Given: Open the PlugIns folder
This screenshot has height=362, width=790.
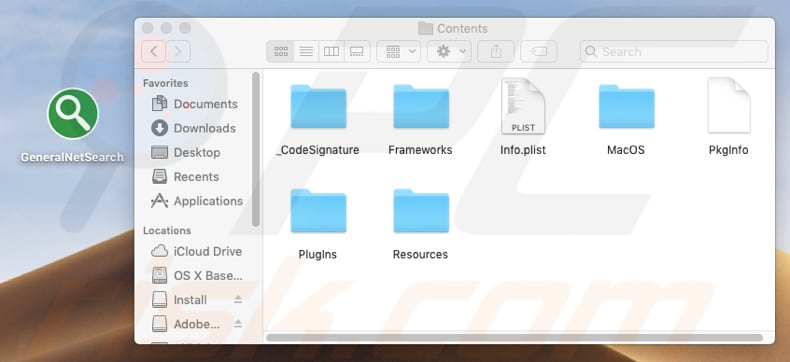Looking at the screenshot, I should click(318, 210).
